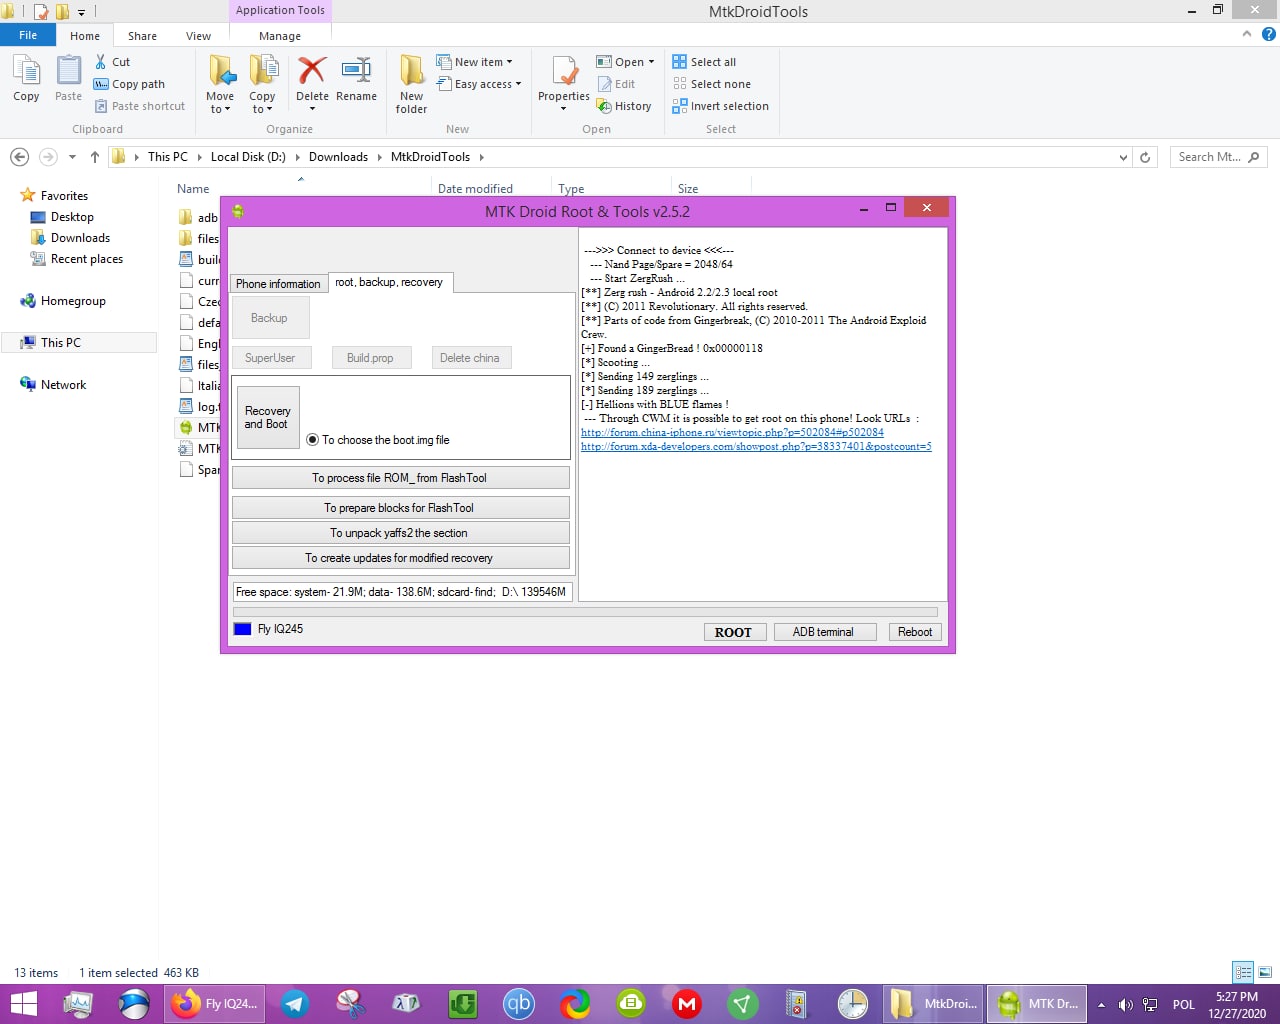The width and height of the screenshot is (1280, 1024).
Task: Show hidden system tray icons
Action: click(1101, 1005)
